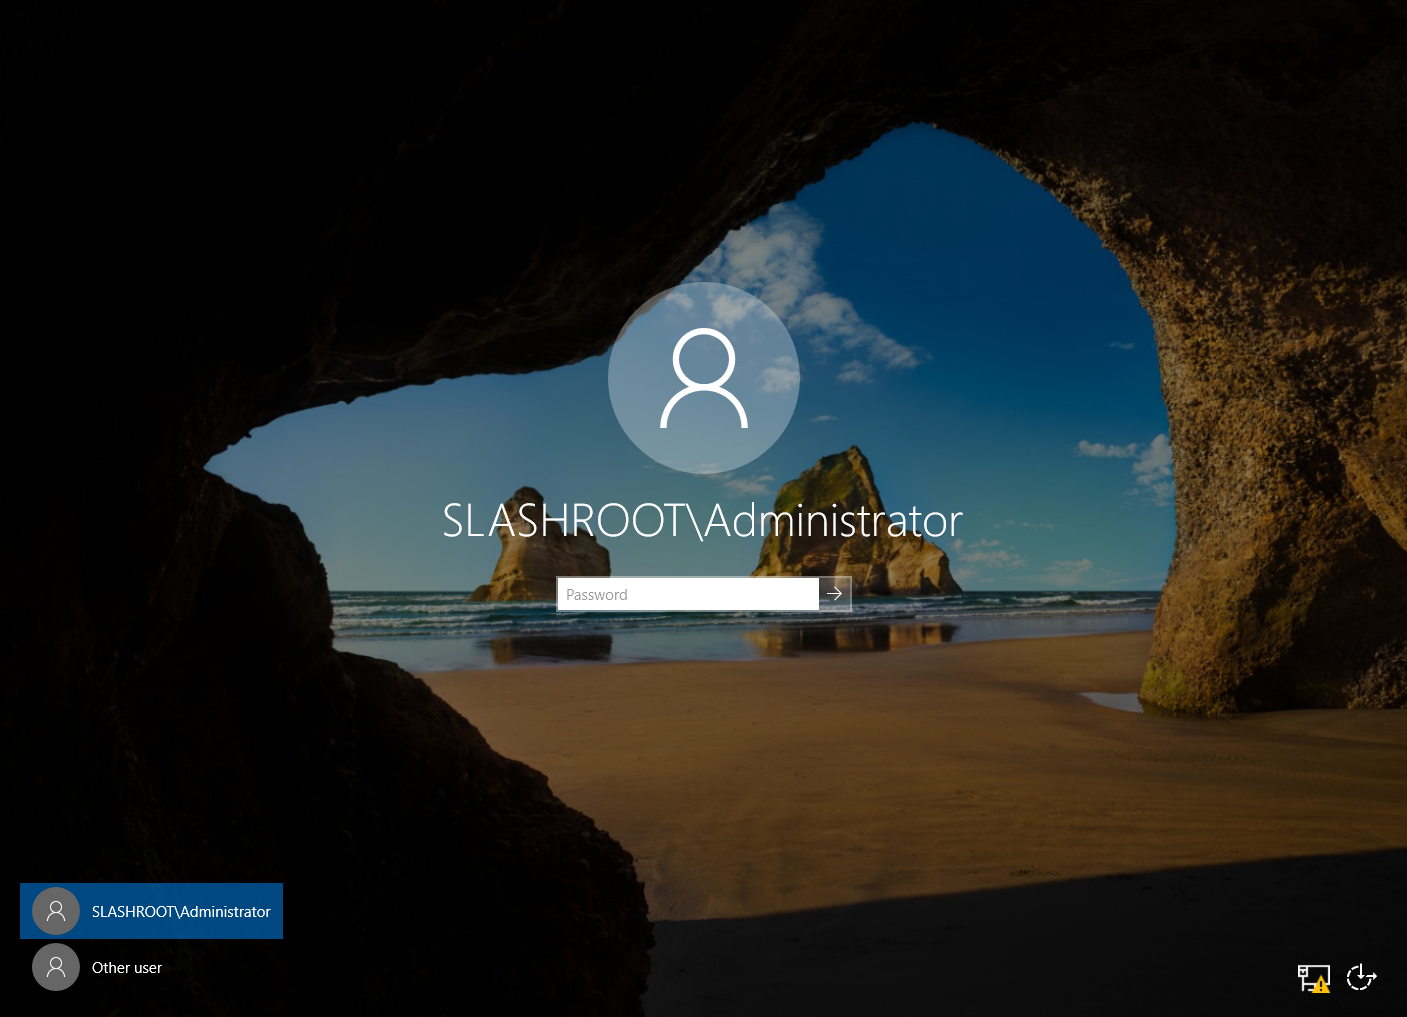Click SLASHROOT\Administrator label in the user list
Viewport: 1407px width, 1017px height.
181,912
